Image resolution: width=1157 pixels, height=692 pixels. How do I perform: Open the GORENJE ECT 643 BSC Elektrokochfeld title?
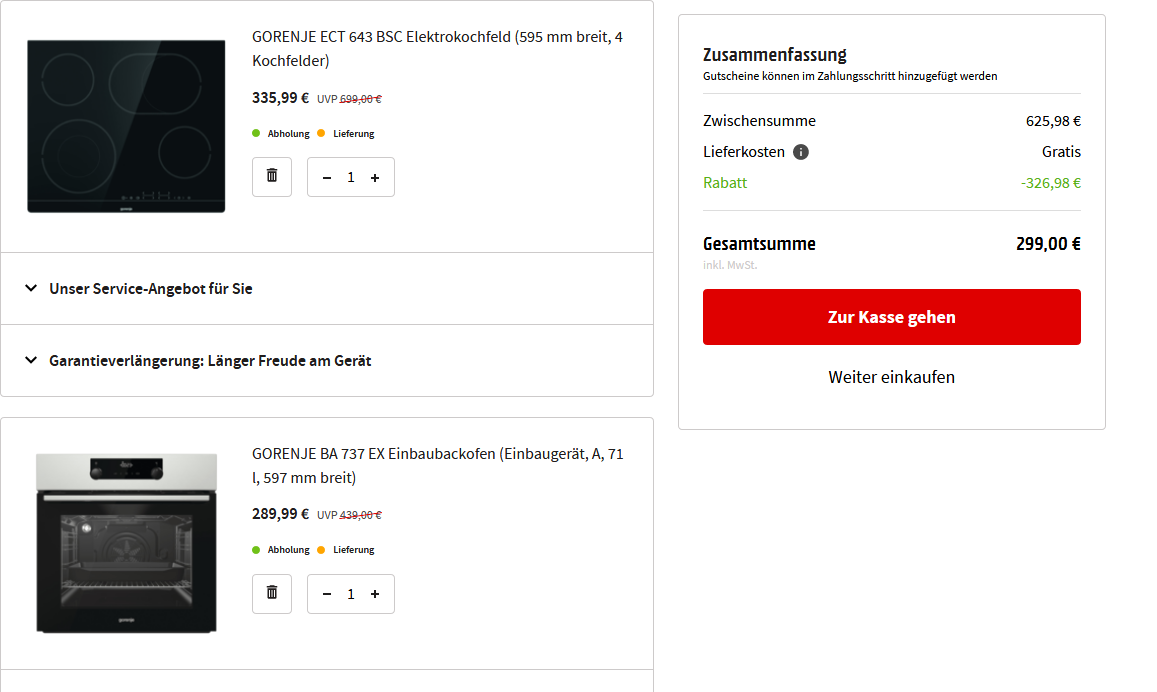[437, 48]
